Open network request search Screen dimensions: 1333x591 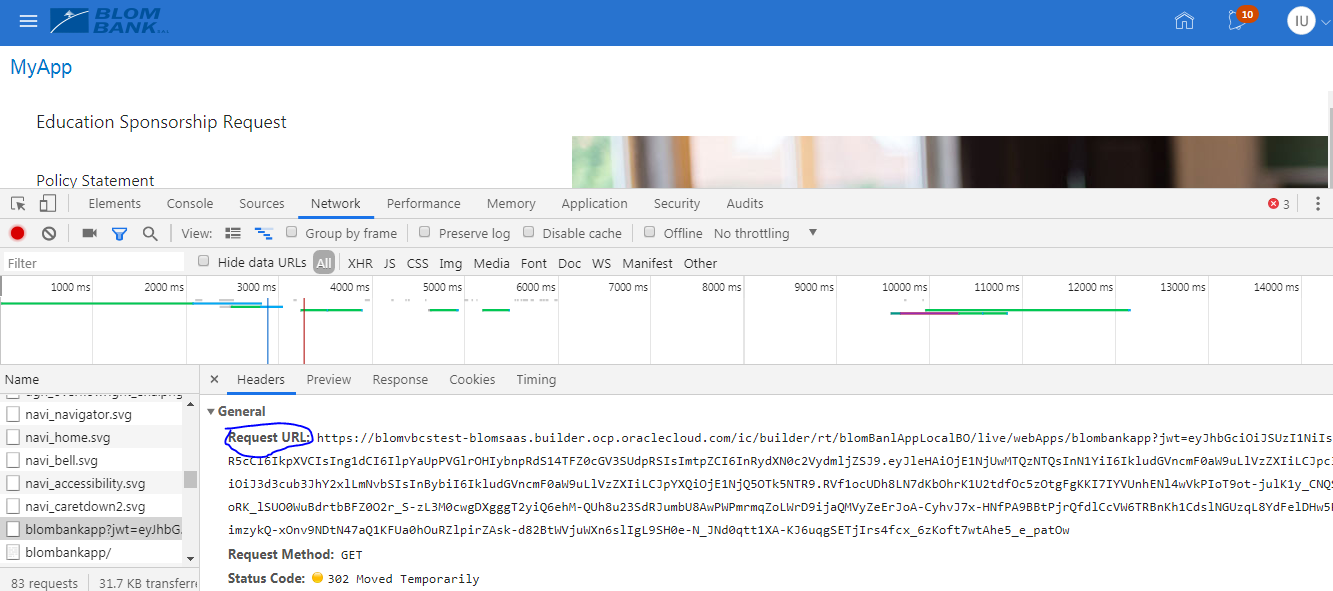[x=149, y=232]
